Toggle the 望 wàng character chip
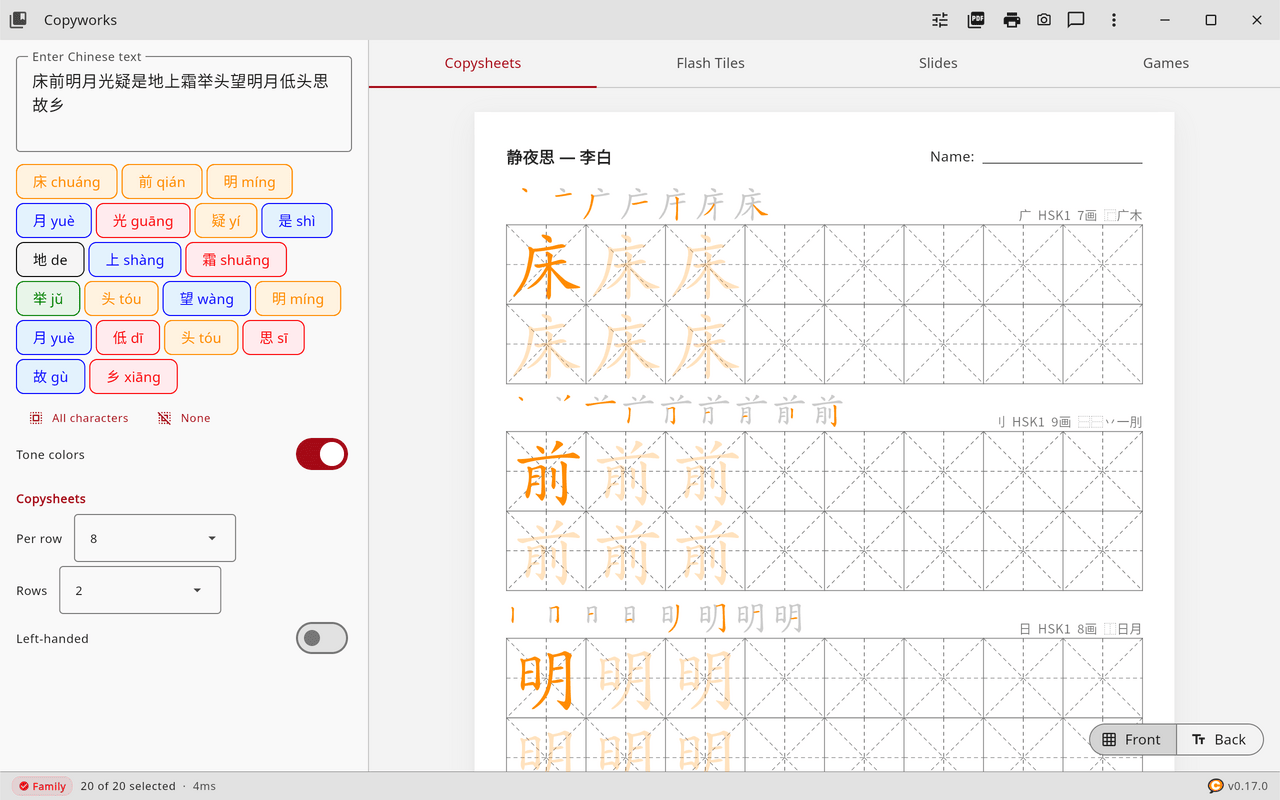The image size is (1280, 800). click(x=207, y=299)
